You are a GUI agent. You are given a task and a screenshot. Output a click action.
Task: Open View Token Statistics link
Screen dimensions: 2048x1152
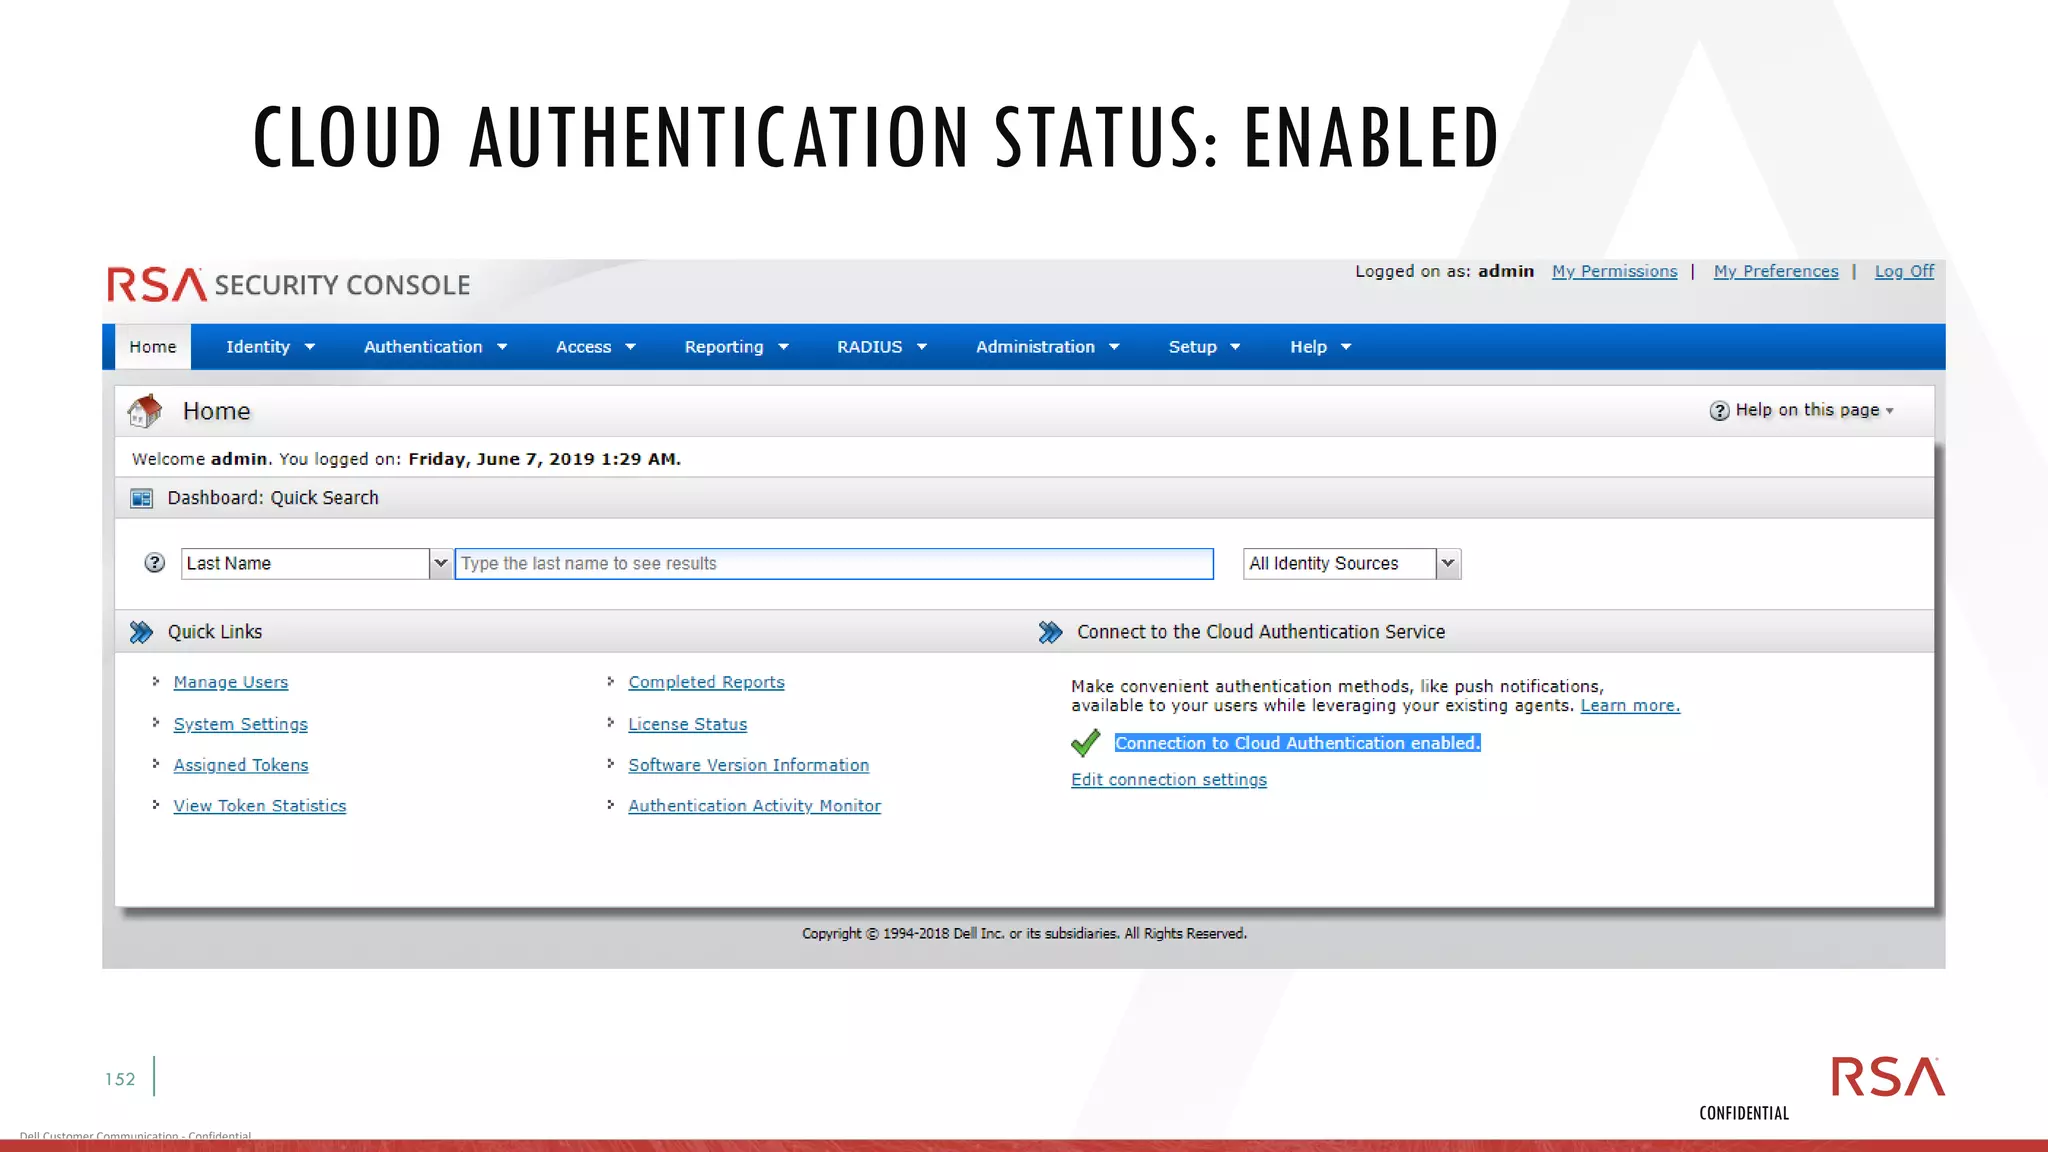[x=260, y=806]
